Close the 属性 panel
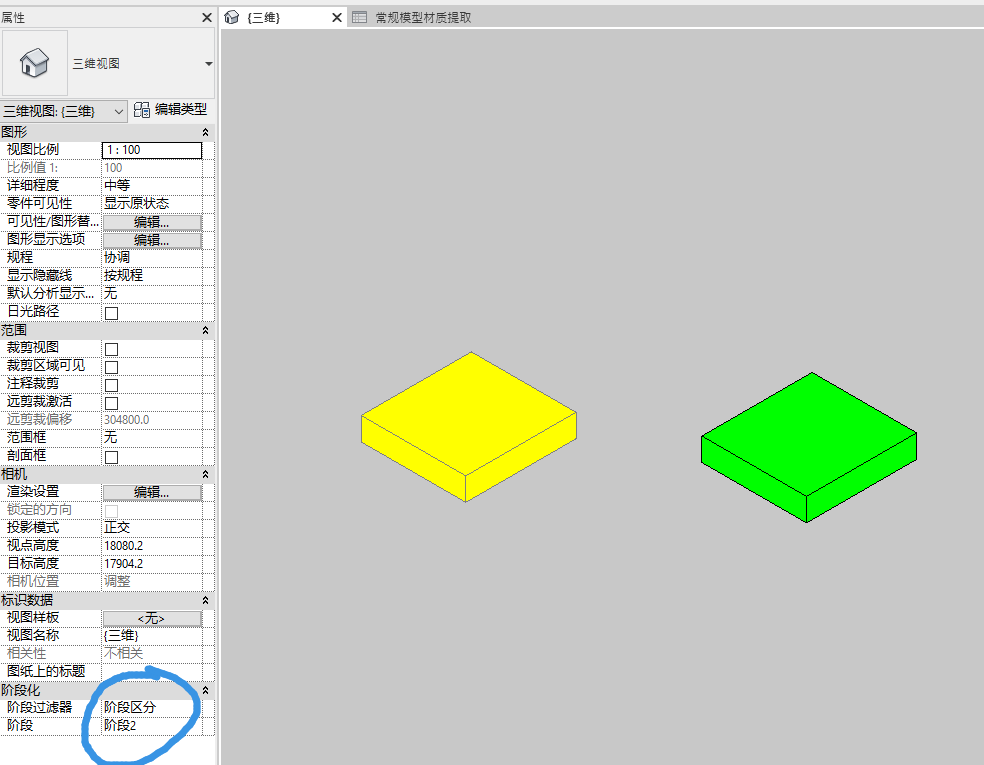Image resolution: width=984 pixels, height=765 pixels. [x=206, y=18]
